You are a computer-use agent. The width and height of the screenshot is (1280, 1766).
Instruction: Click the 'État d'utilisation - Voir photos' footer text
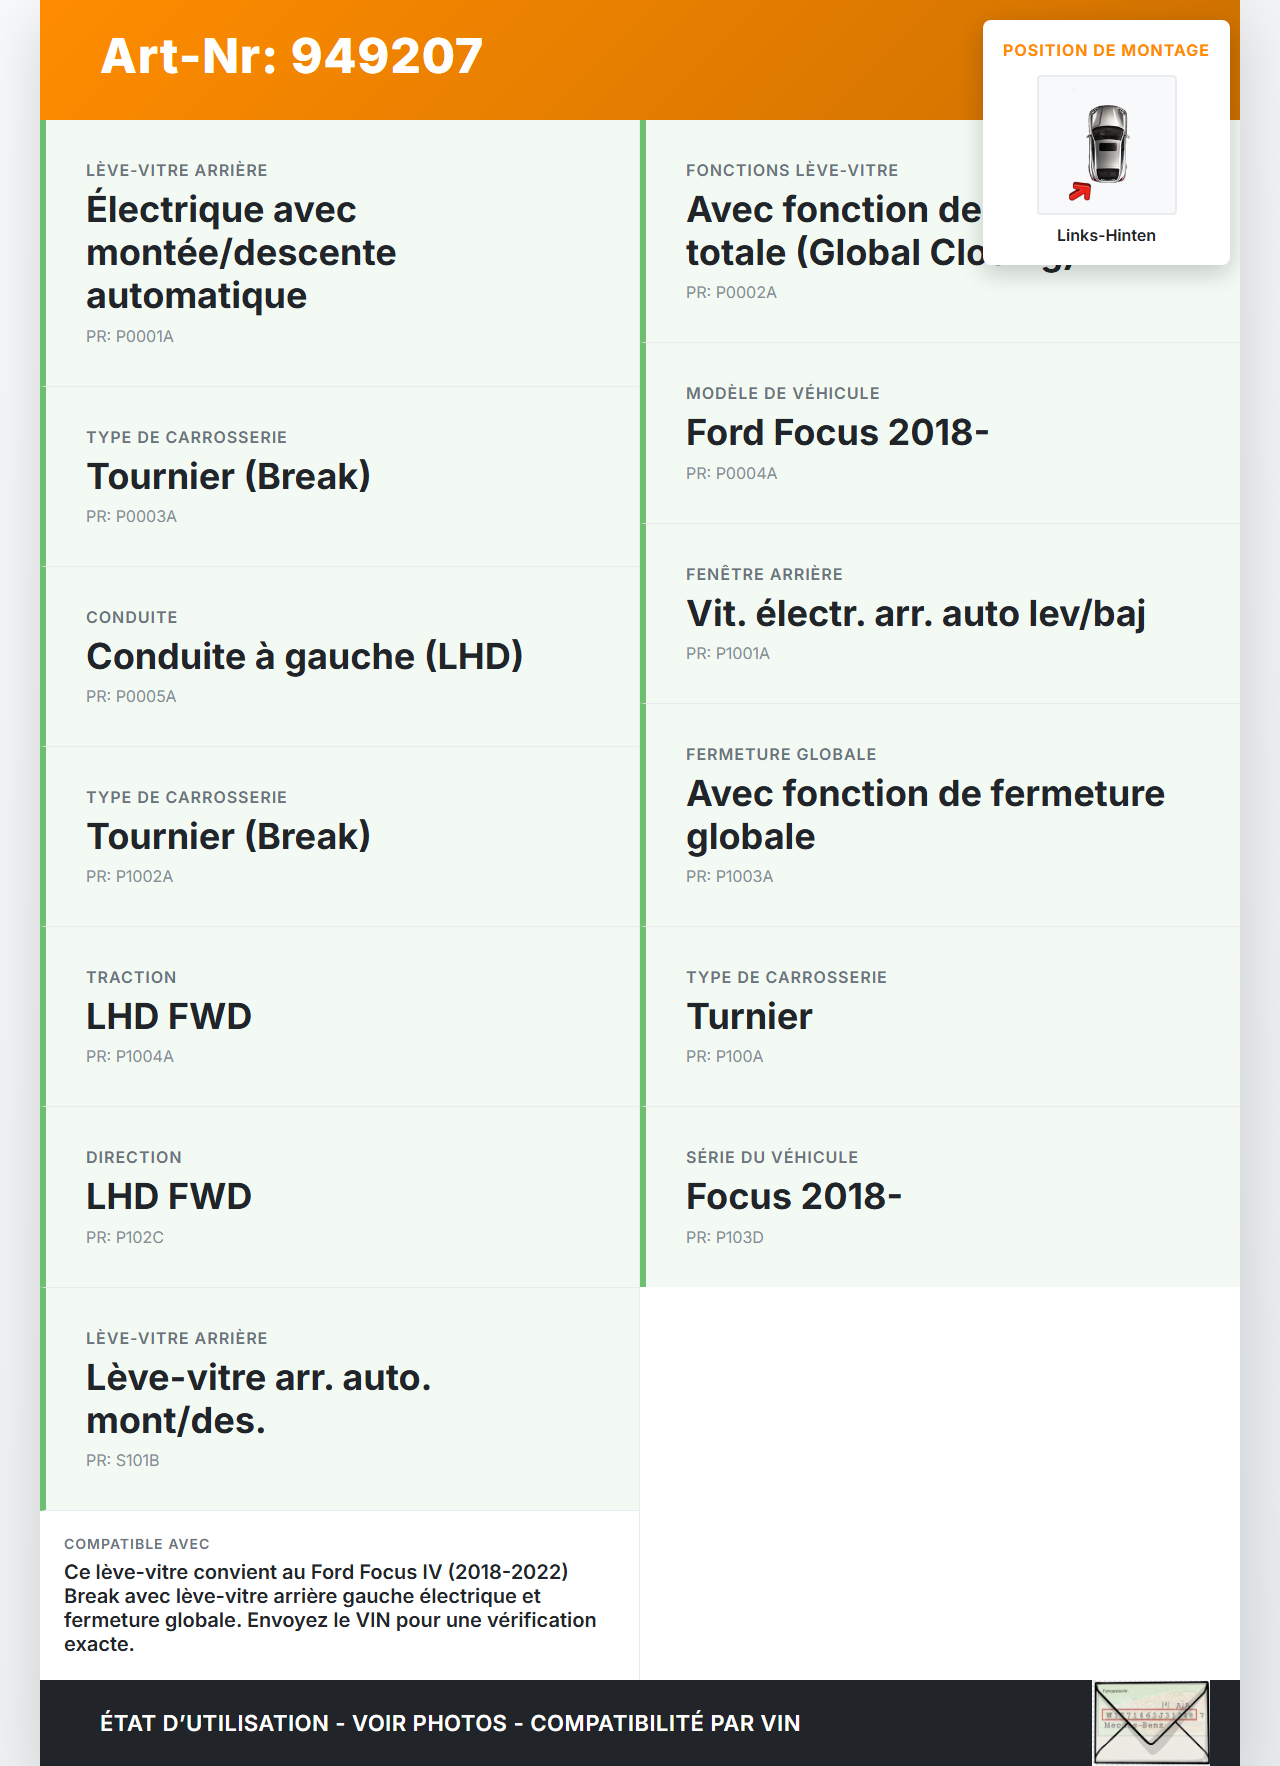[450, 1723]
